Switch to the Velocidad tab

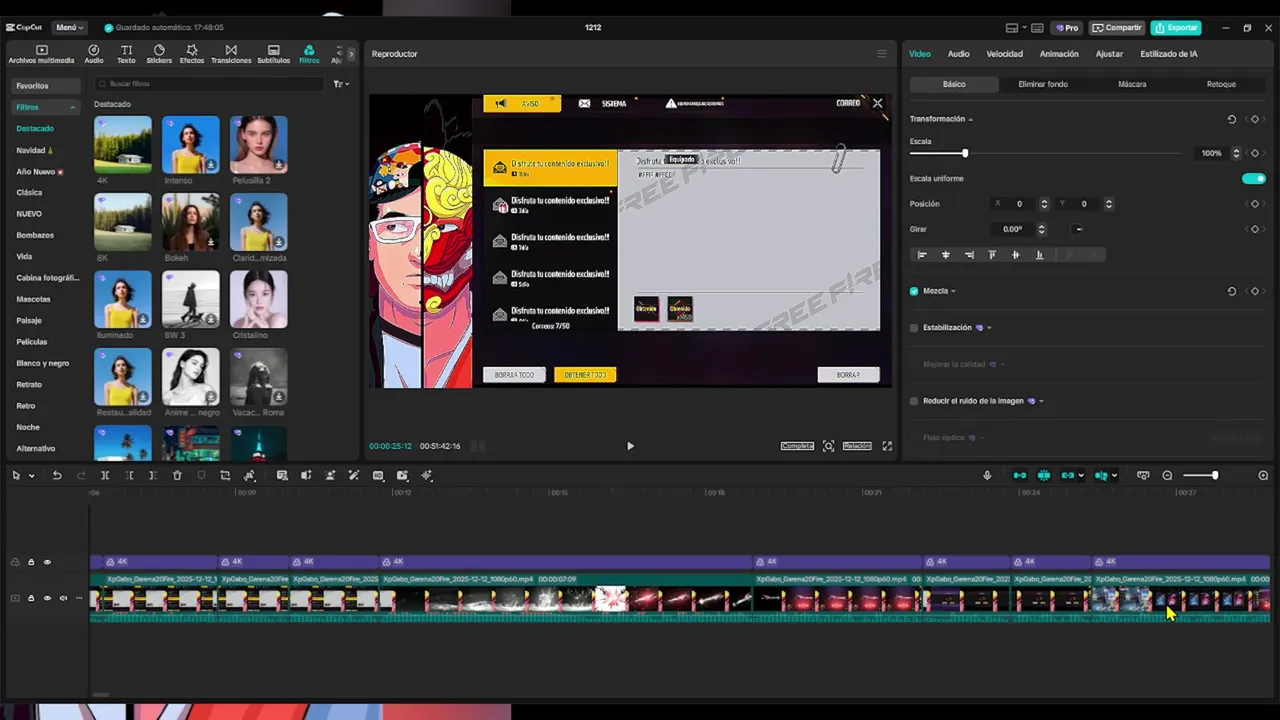click(x=1004, y=54)
